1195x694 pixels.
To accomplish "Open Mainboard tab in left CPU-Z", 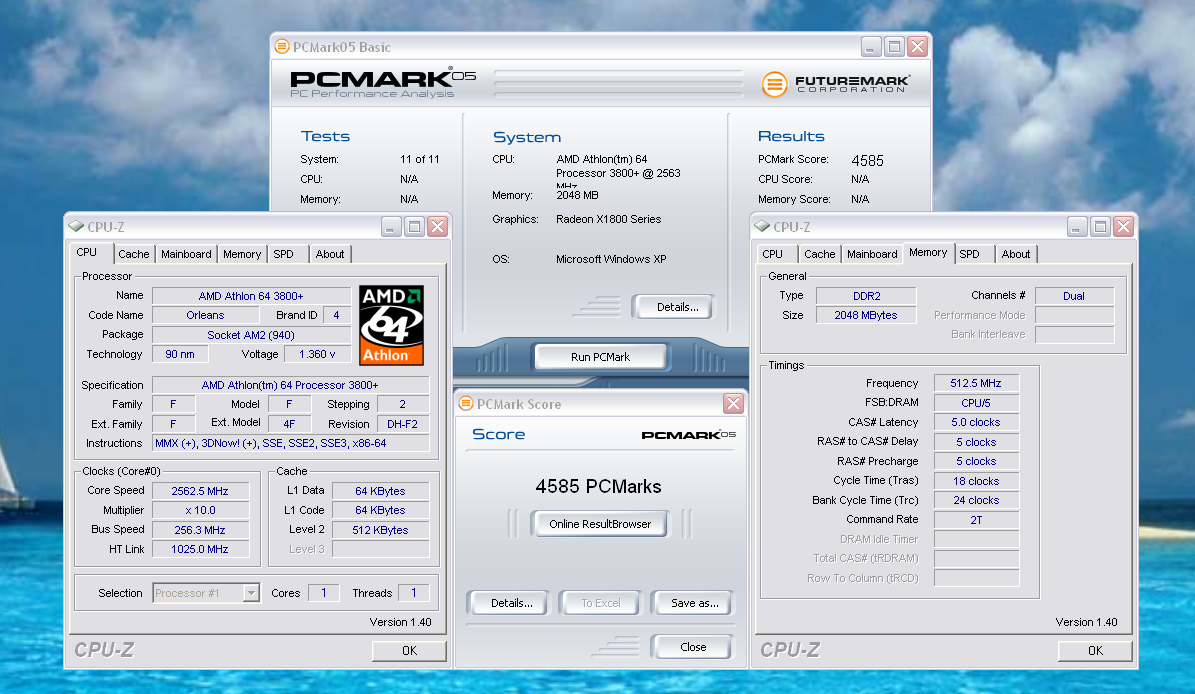I will [186, 254].
